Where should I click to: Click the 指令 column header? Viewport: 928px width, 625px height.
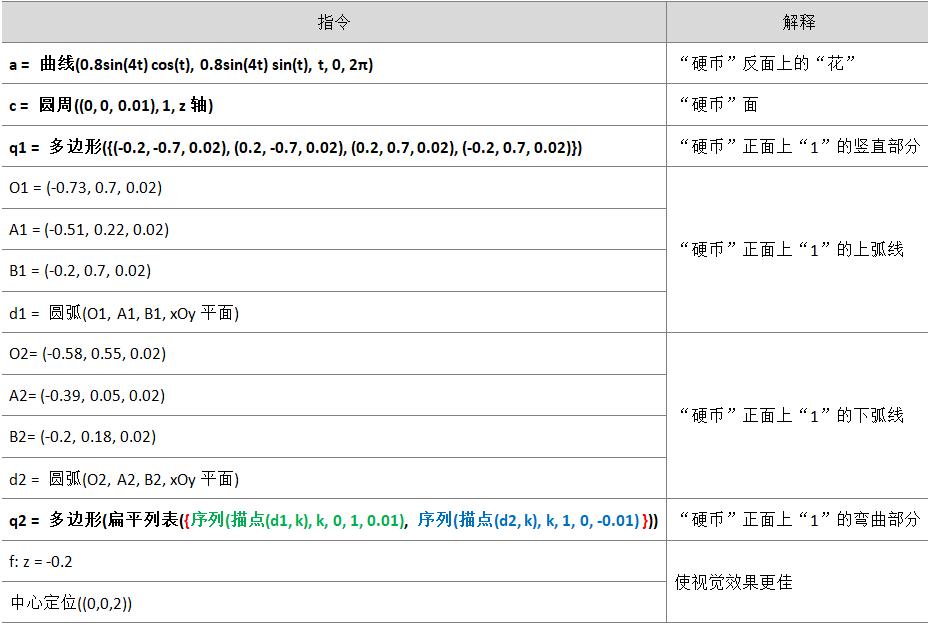(335, 19)
